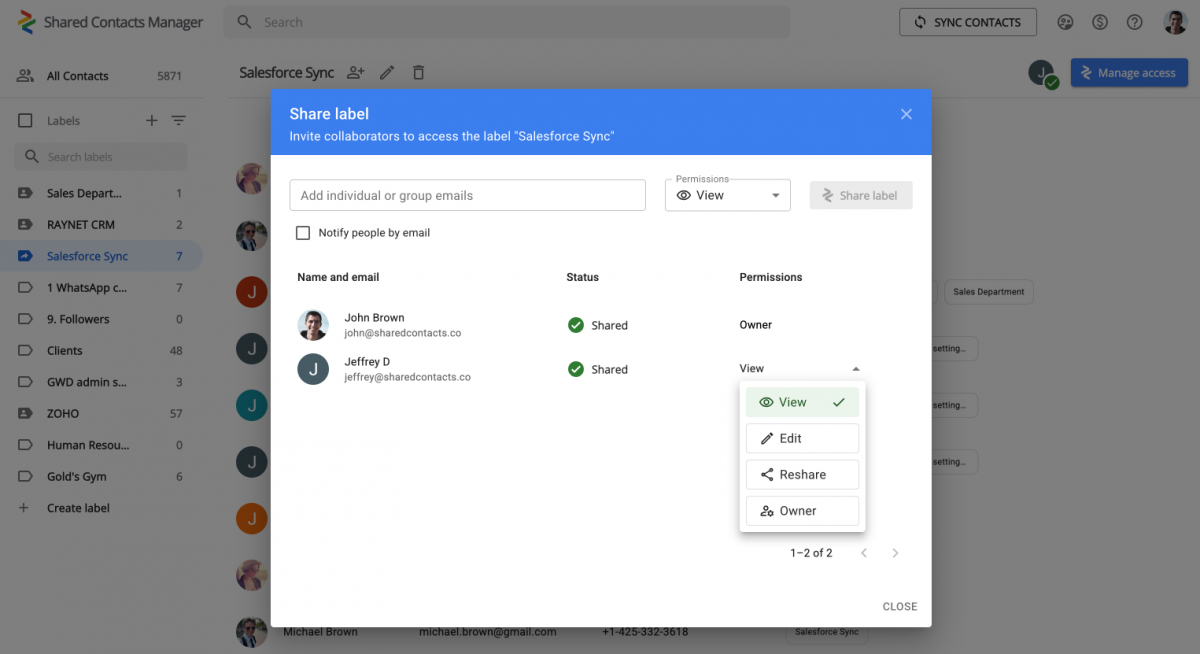
Task: Close the Share label dialog with X
Action: 906,114
